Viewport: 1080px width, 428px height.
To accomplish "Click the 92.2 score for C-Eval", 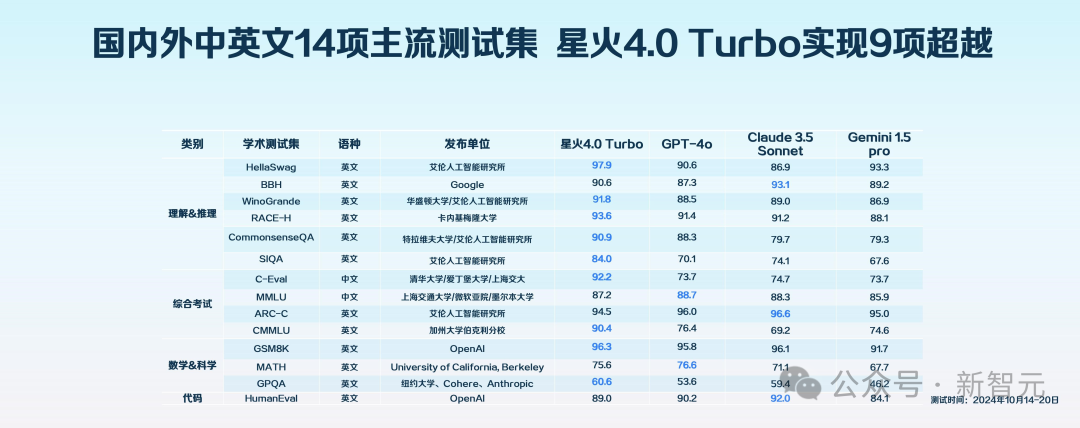I will pyautogui.click(x=601, y=278).
